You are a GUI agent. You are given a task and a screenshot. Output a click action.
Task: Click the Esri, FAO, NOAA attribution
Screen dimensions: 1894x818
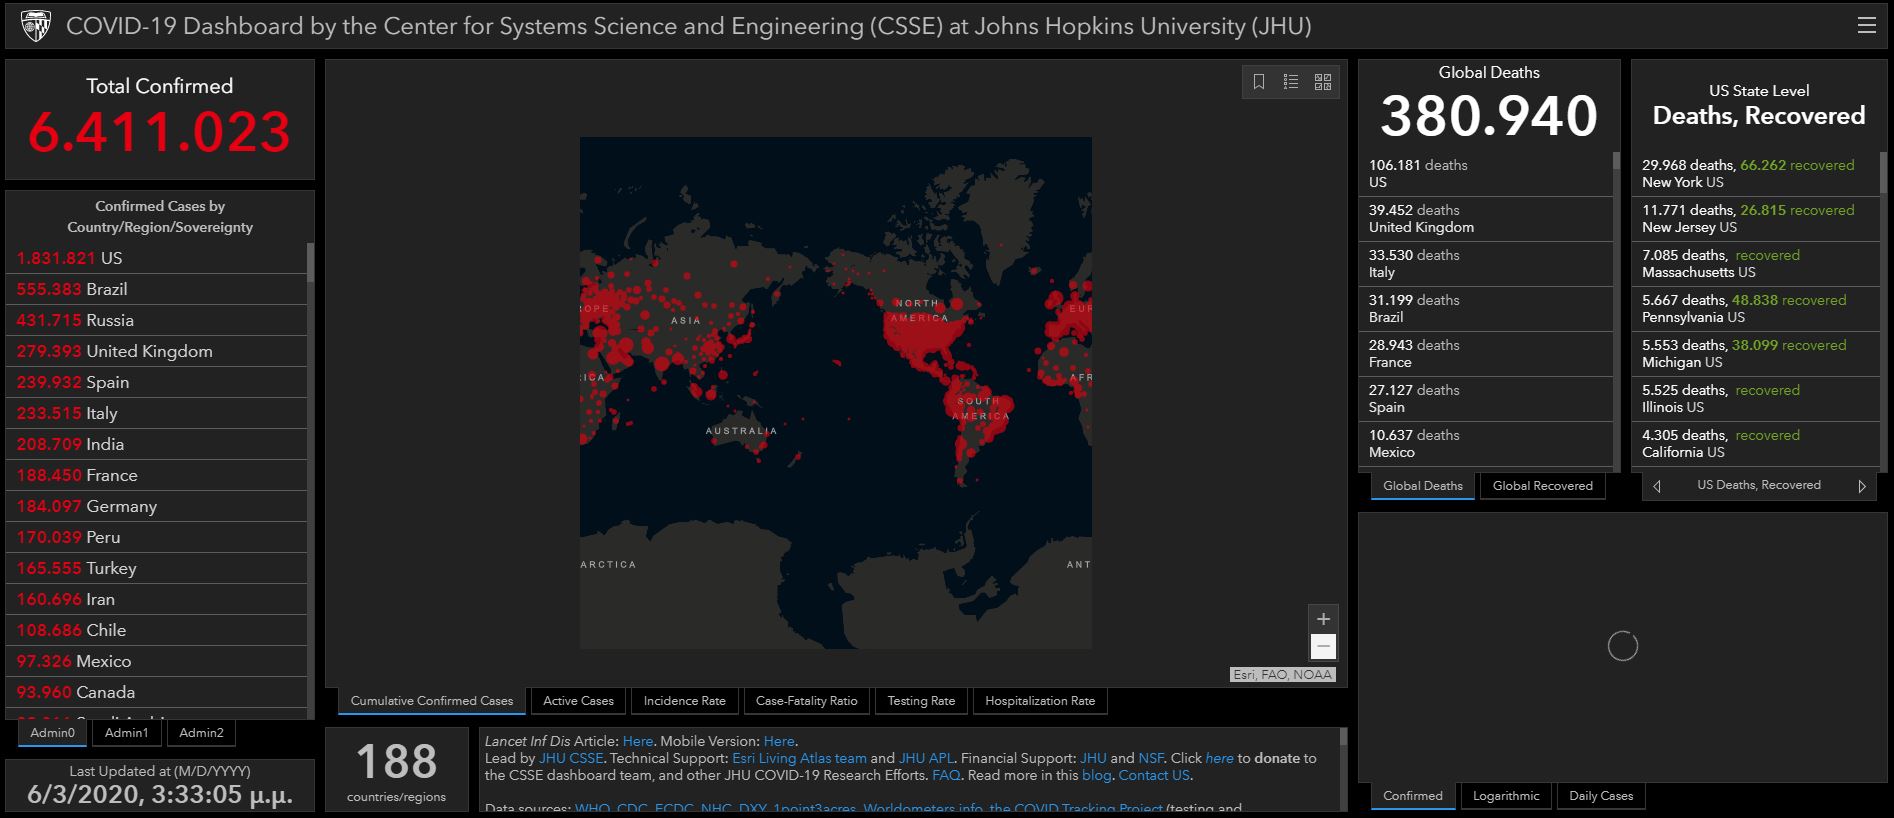[1282, 674]
